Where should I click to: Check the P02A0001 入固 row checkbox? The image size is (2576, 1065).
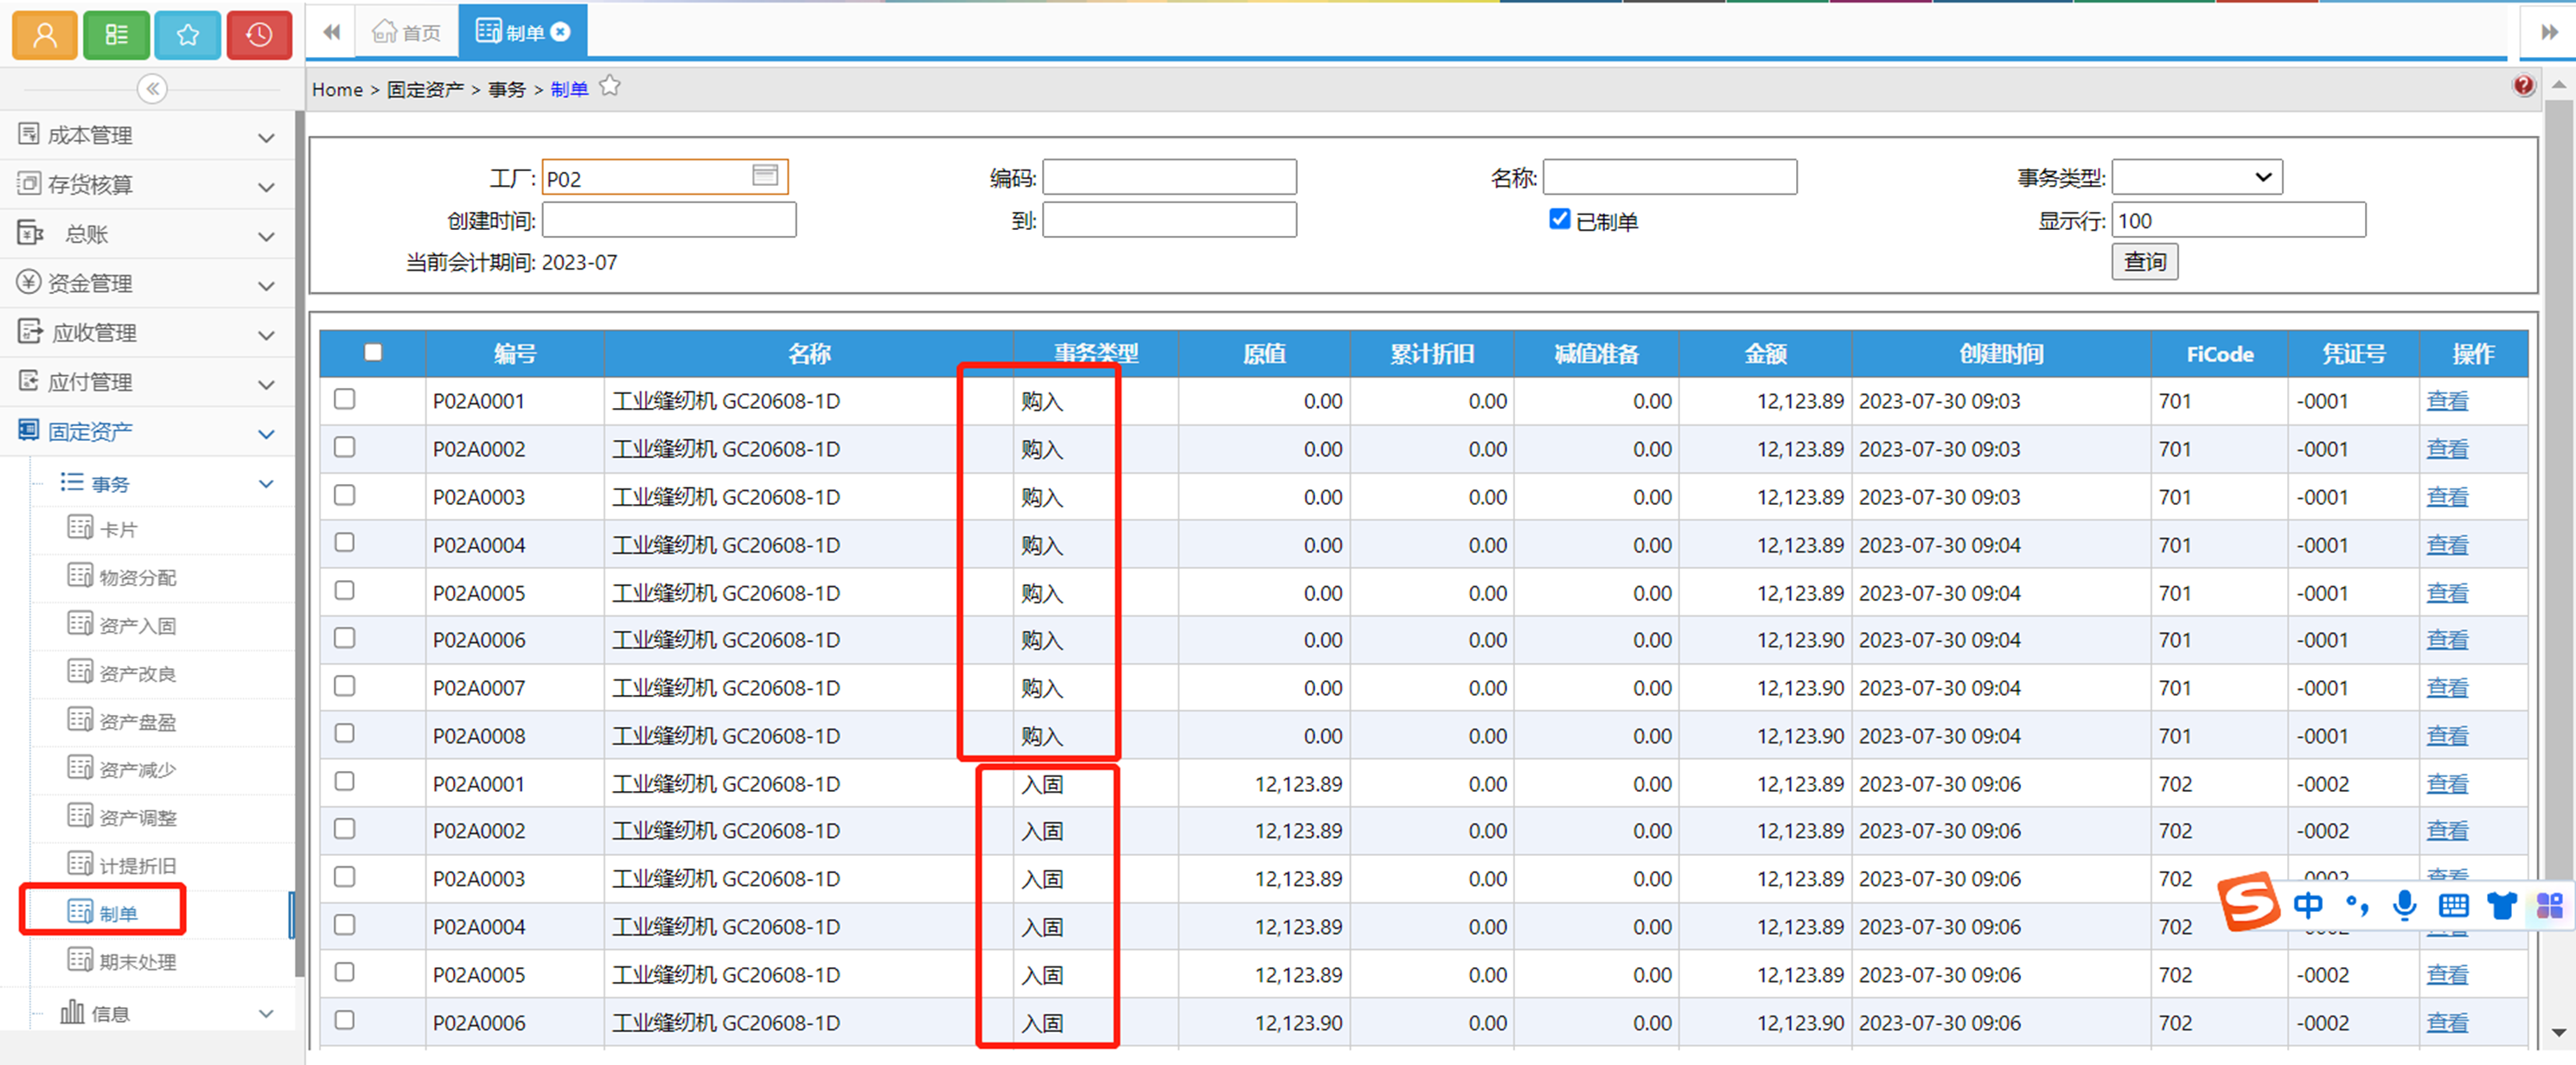(x=345, y=782)
